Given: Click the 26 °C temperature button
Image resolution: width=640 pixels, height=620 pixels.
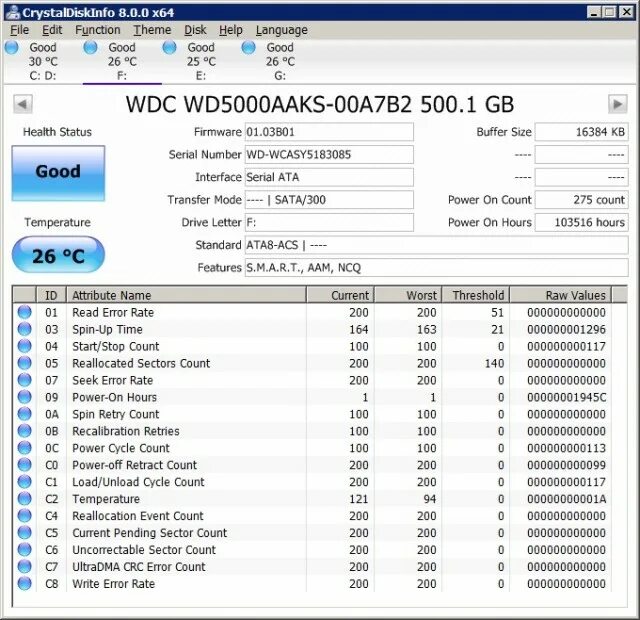Looking at the screenshot, I should pyautogui.click(x=58, y=255).
